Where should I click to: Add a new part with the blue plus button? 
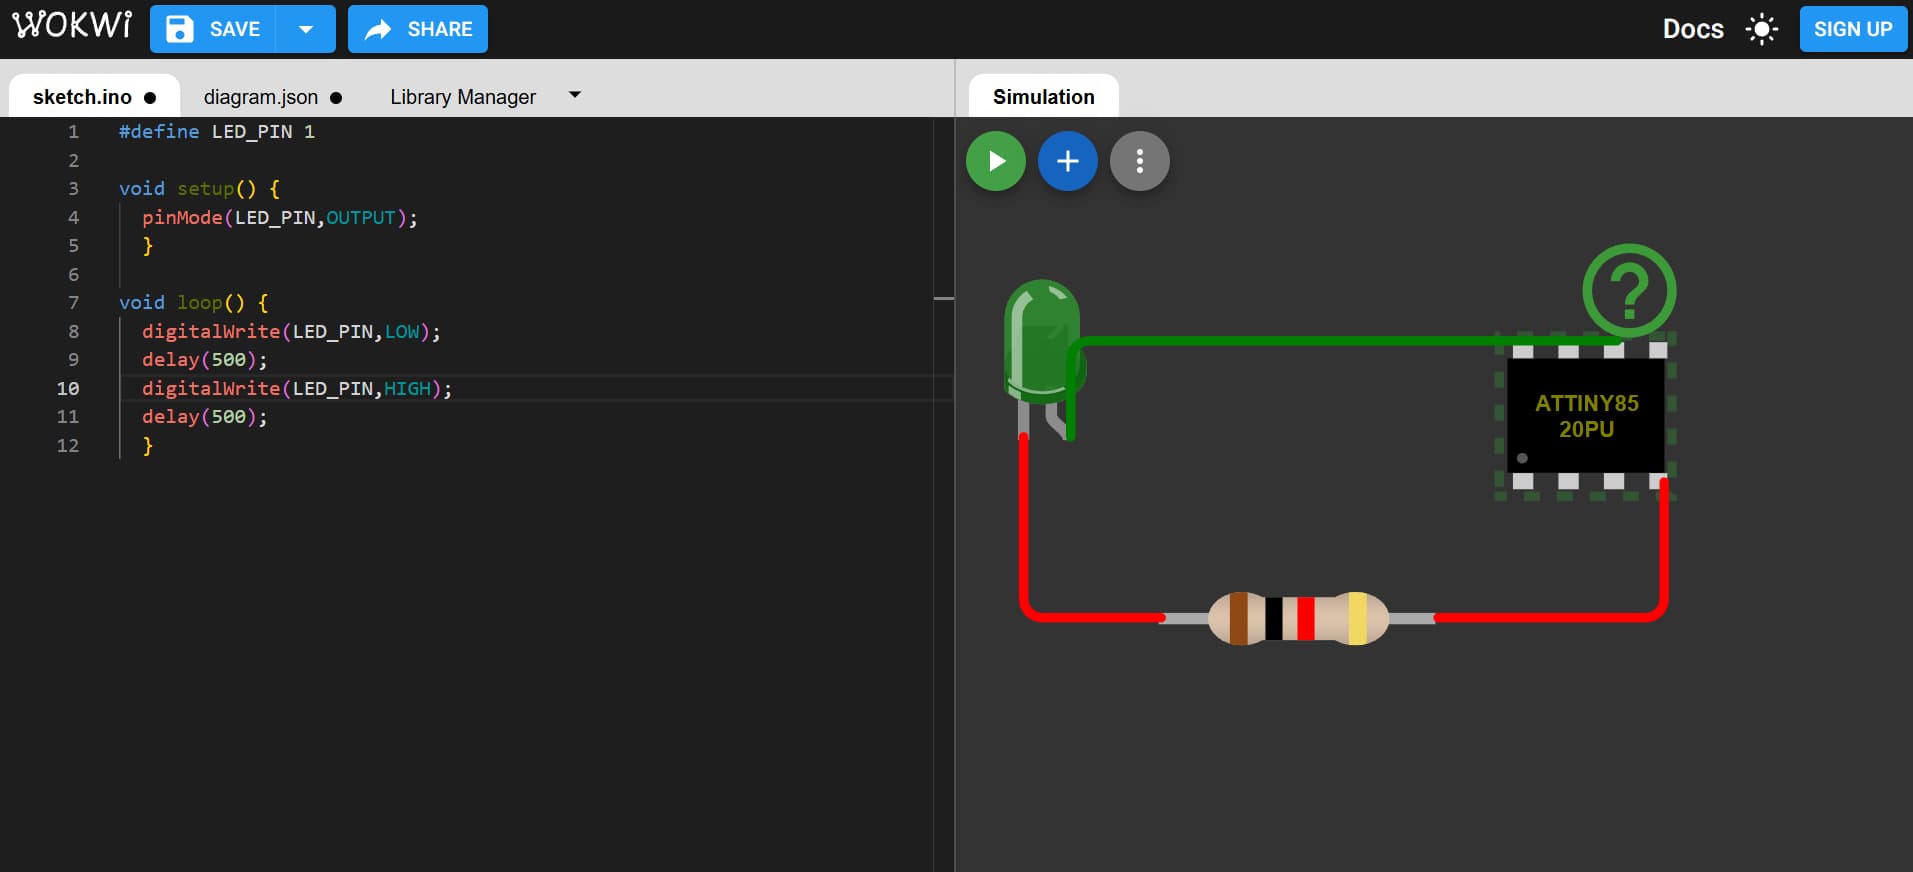click(x=1067, y=161)
